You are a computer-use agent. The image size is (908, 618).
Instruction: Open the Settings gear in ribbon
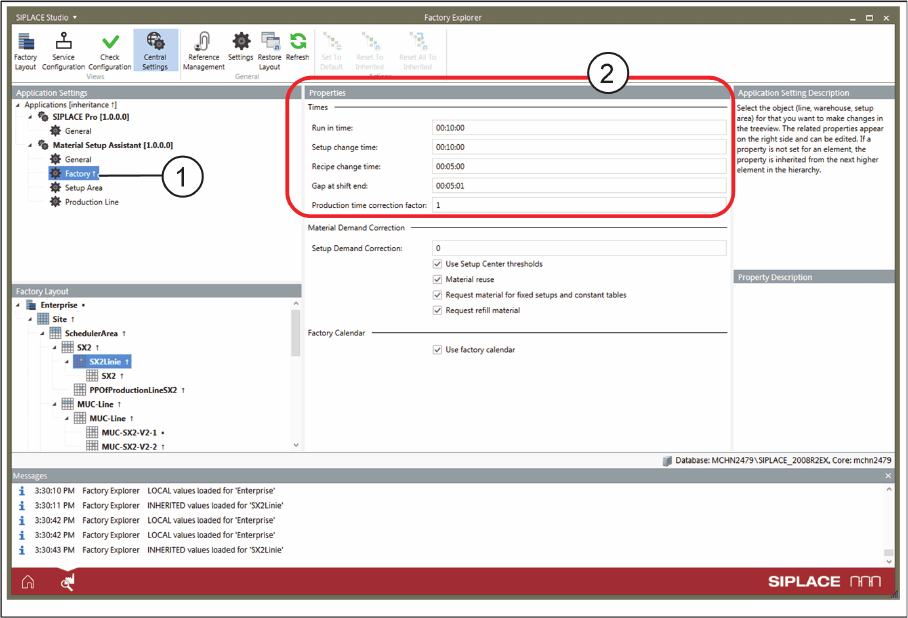(241, 46)
